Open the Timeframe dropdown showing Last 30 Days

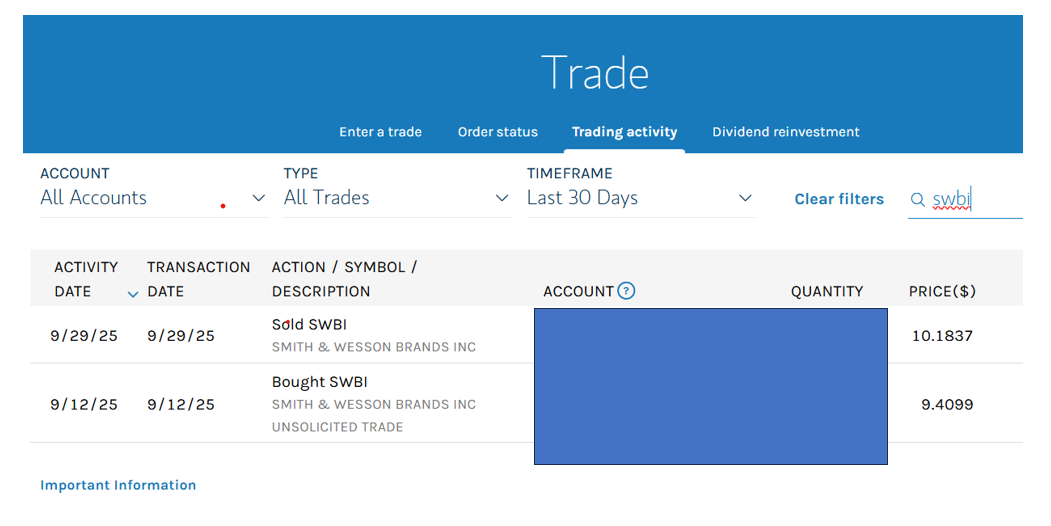point(640,198)
